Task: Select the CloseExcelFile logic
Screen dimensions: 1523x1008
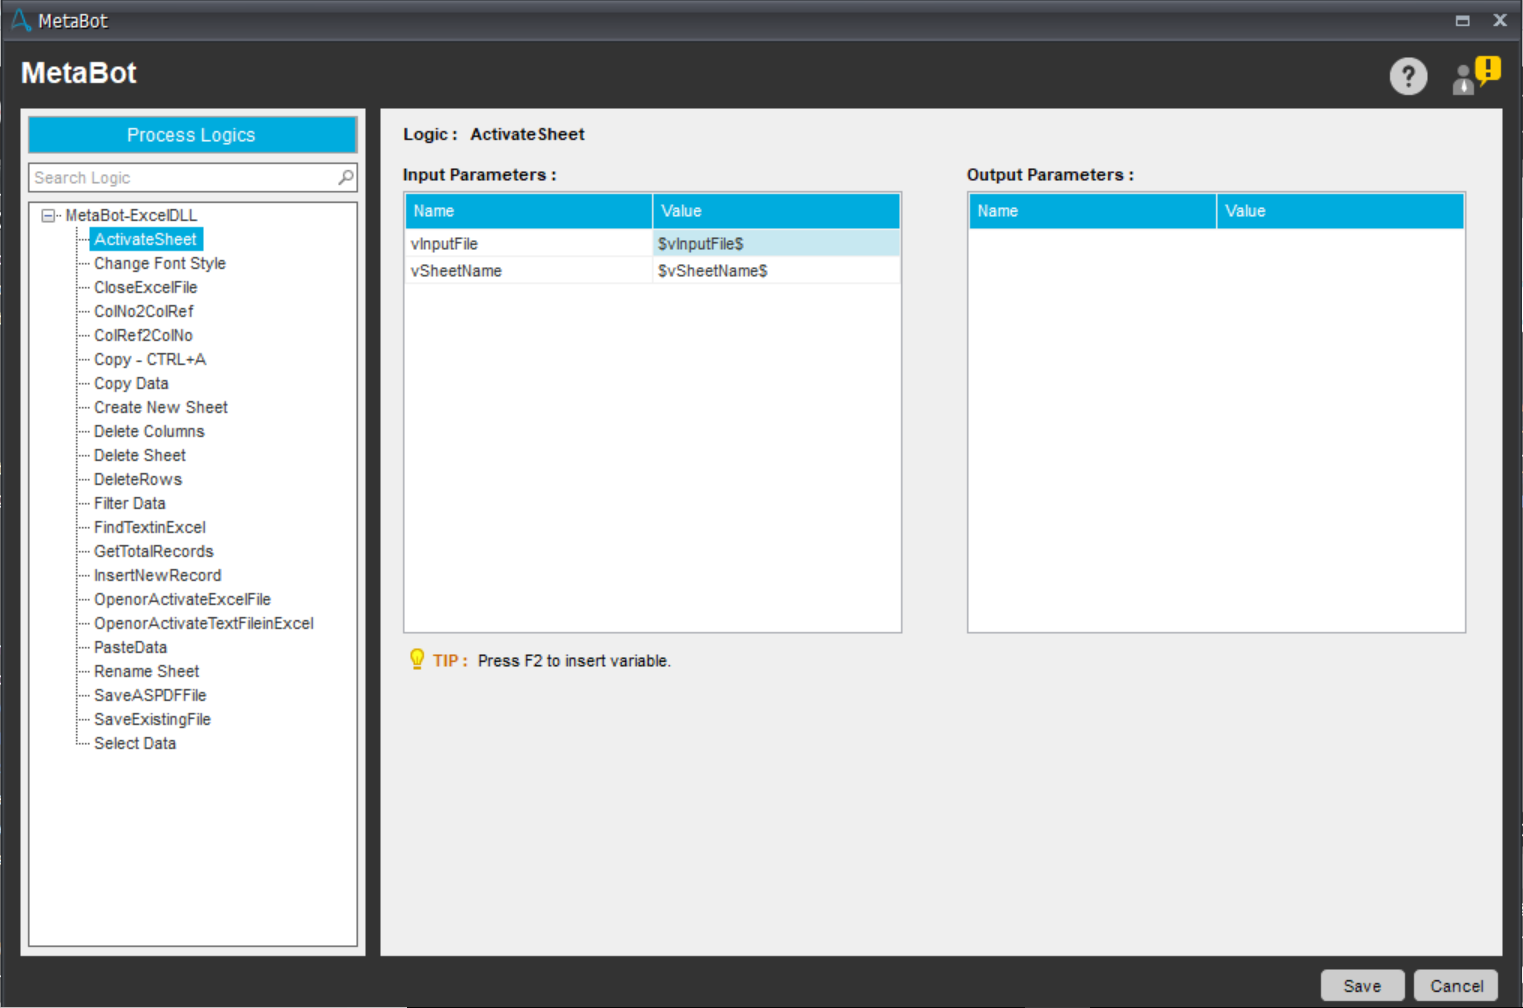Action: (146, 287)
